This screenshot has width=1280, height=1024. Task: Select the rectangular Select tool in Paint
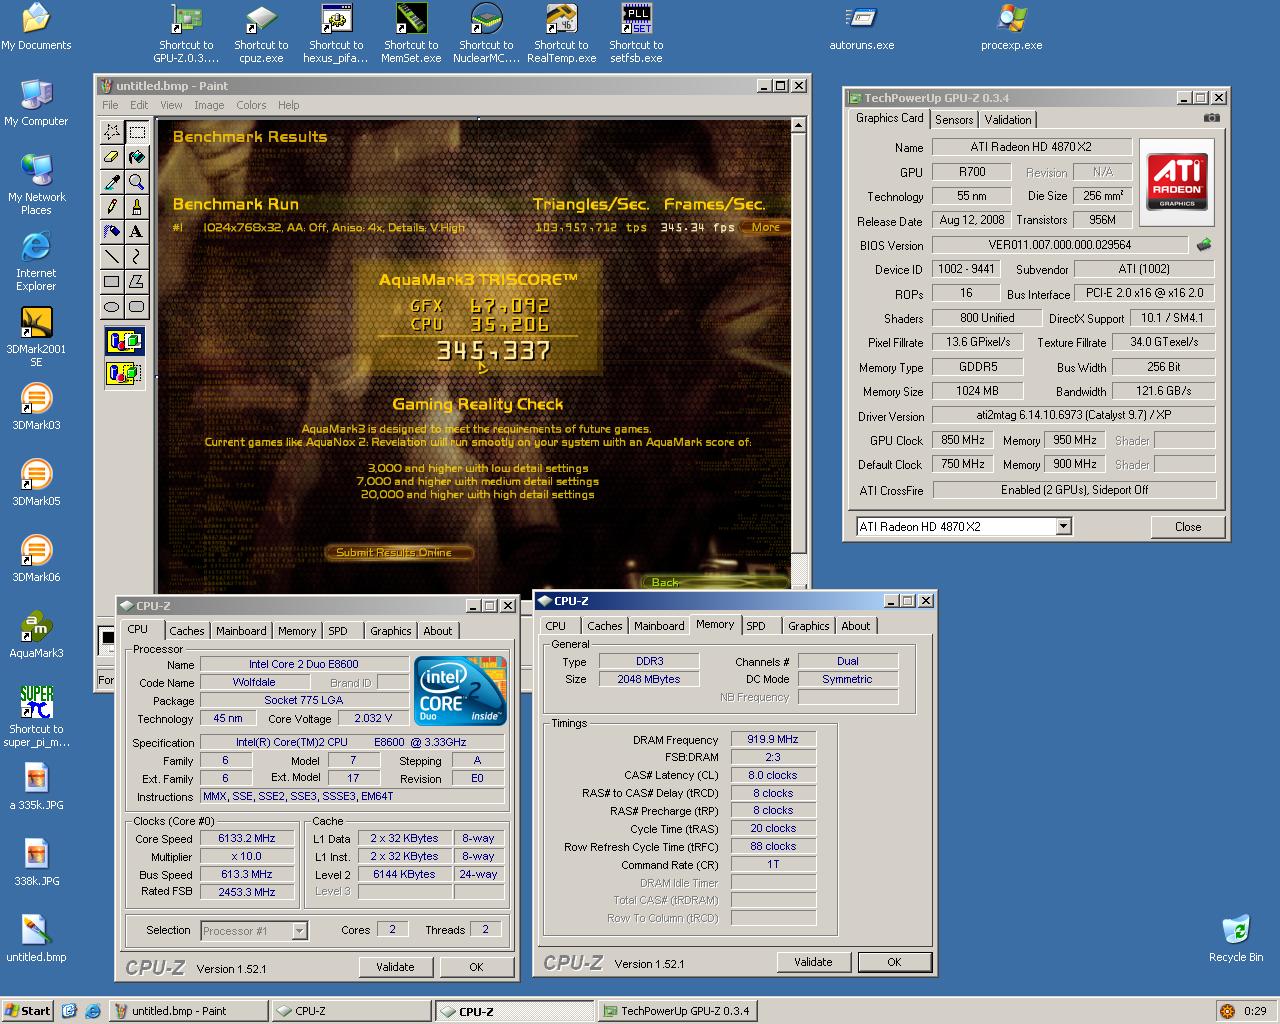(x=137, y=132)
